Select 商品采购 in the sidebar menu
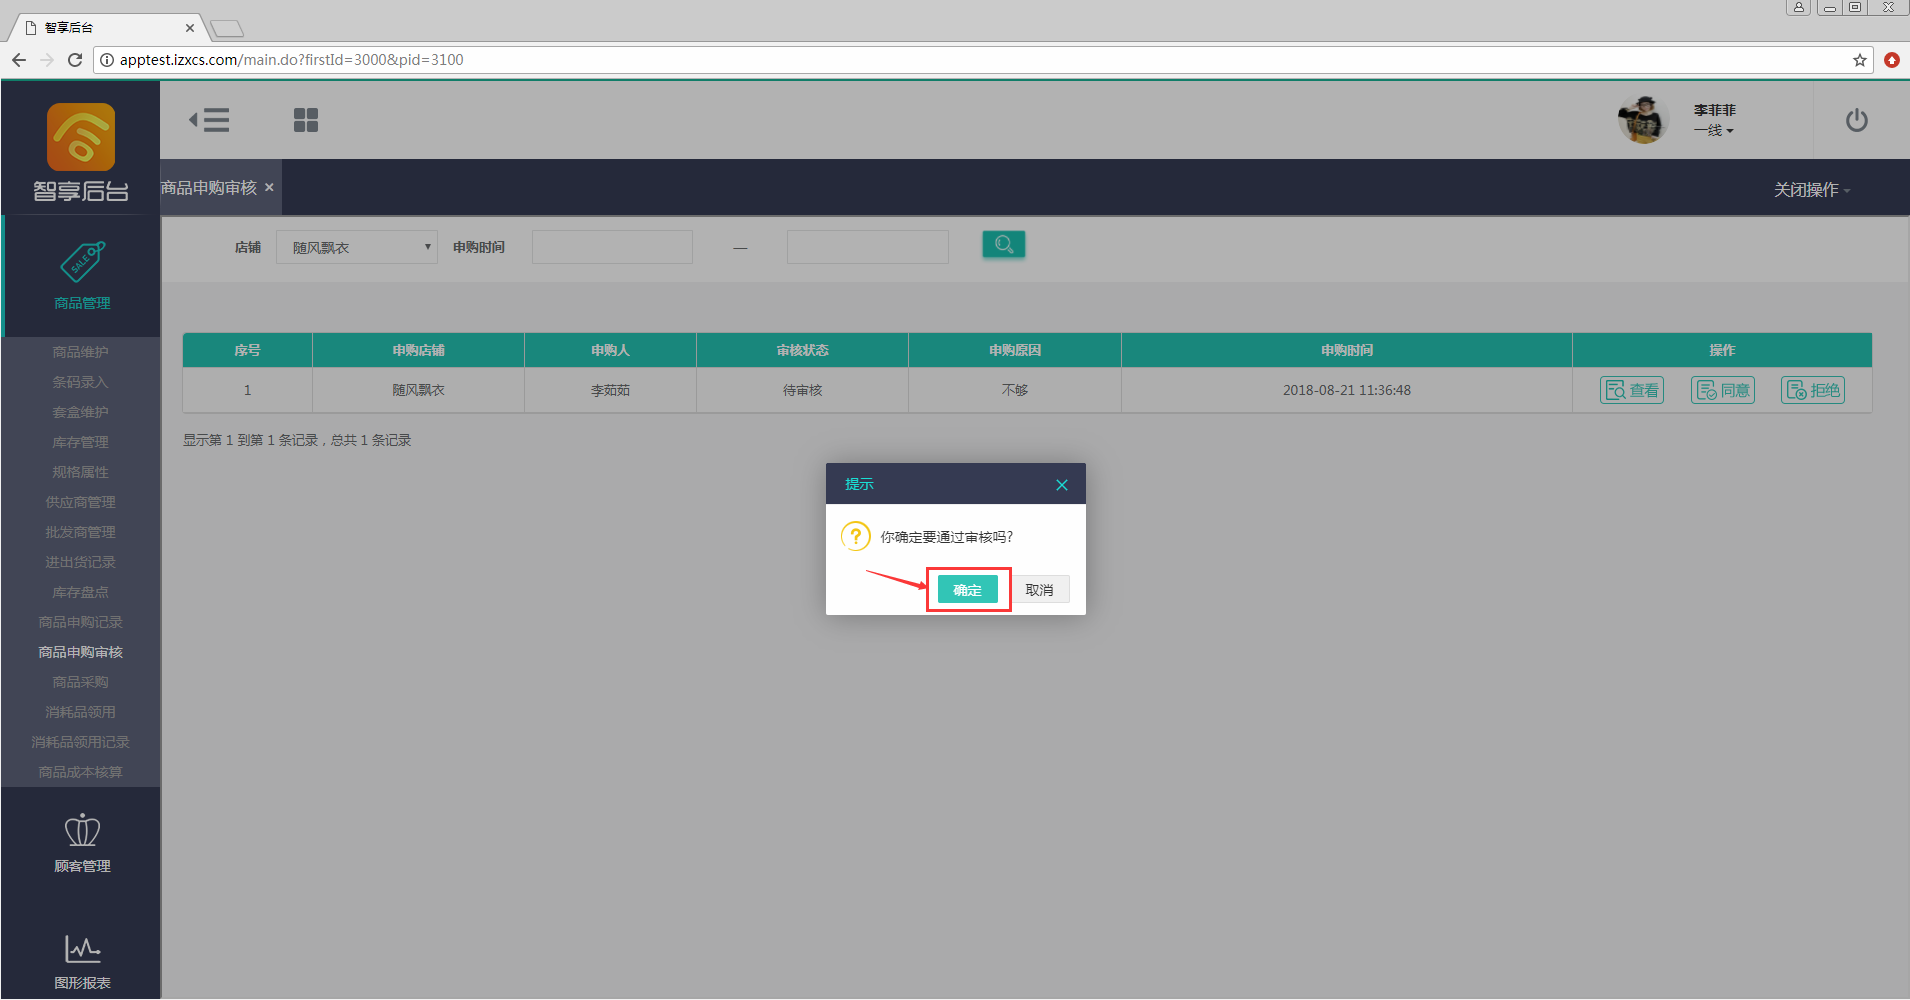The height and width of the screenshot is (1000, 1910). tap(81, 682)
